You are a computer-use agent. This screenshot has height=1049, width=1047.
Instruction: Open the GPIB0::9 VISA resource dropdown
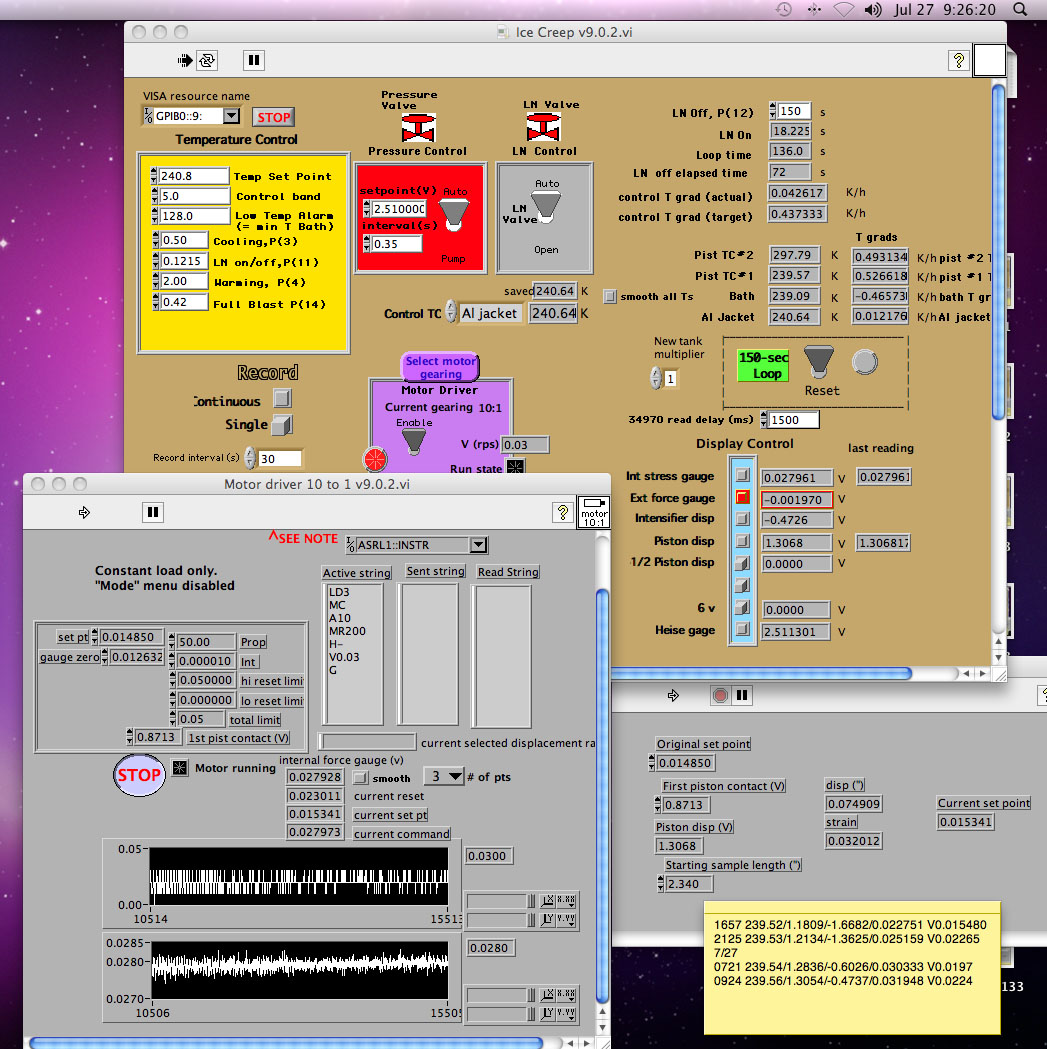pos(231,117)
